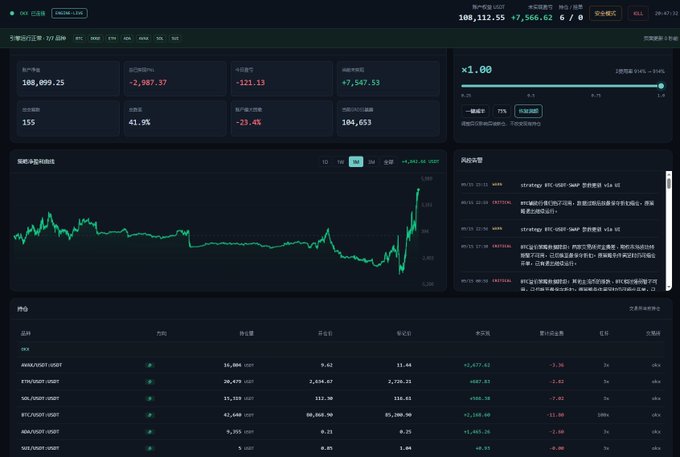Viewport: 680px width, 457px height.
Task: Click the green direction badge in the BTC row
Action: click(x=150, y=415)
